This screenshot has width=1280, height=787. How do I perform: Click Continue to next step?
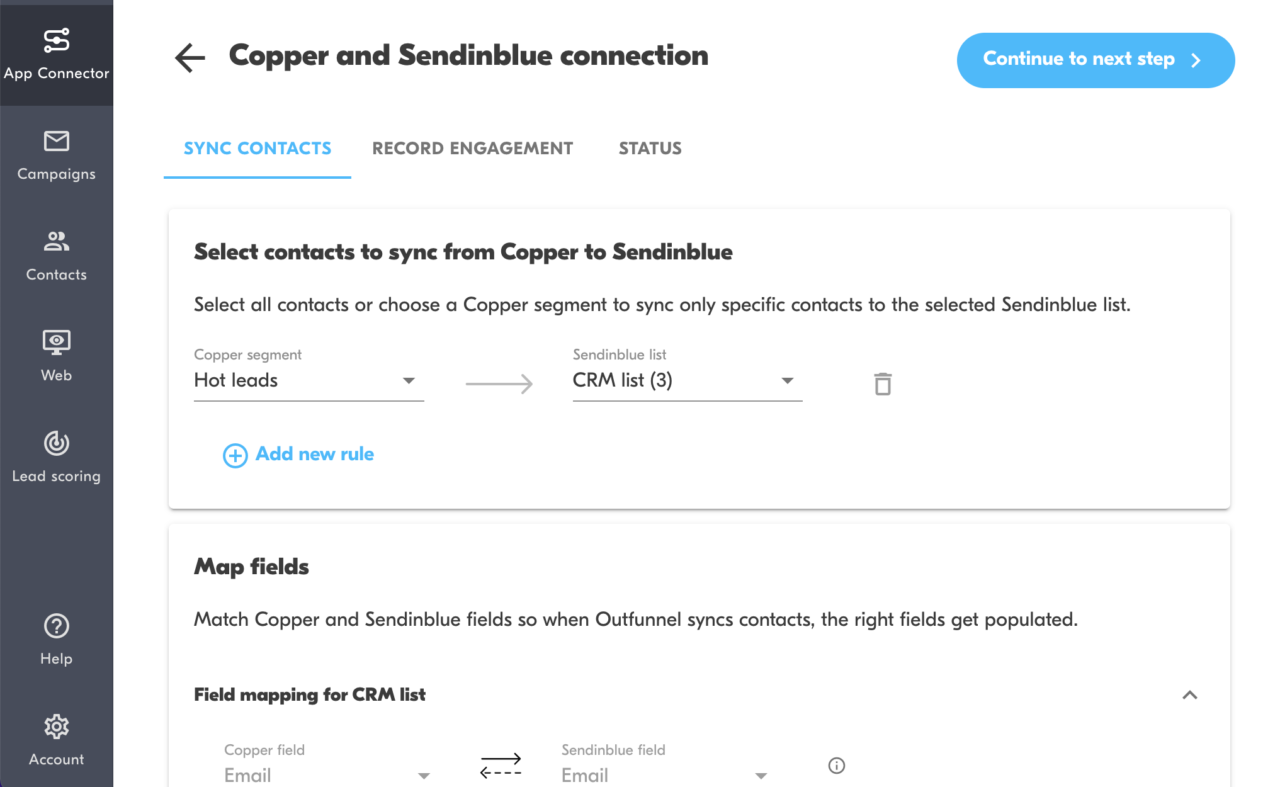click(x=1095, y=60)
